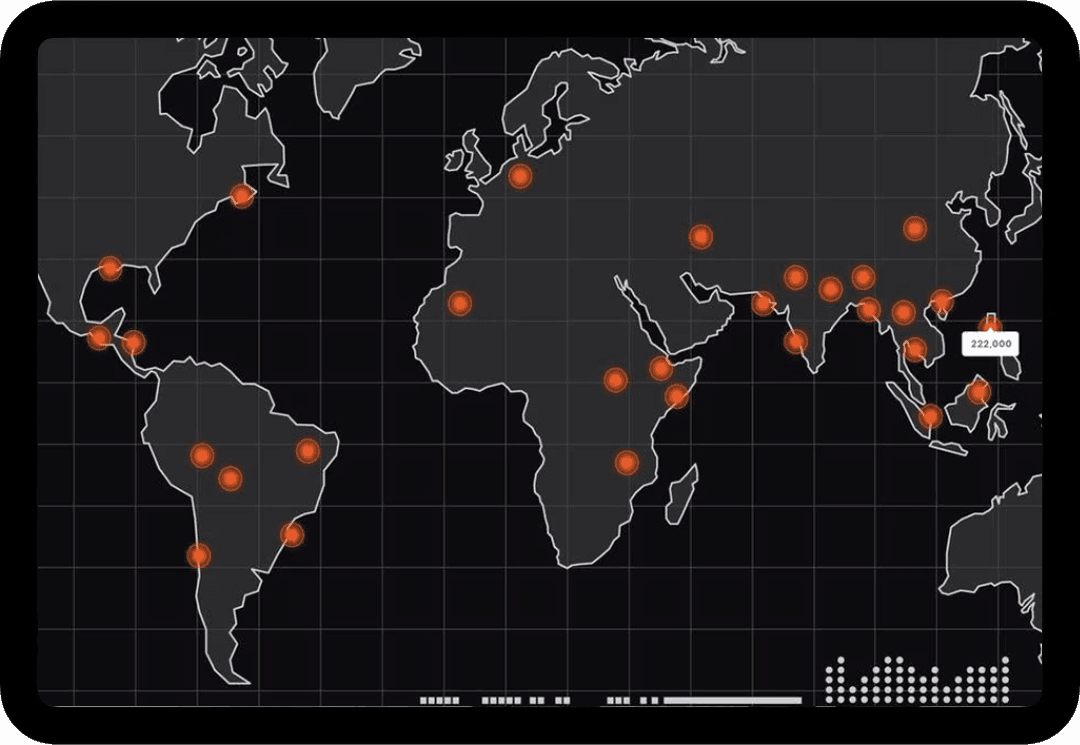Image resolution: width=1080 pixels, height=745 pixels.
Task: Click the Central Asia marker near the Caspian
Action: pos(701,237)
